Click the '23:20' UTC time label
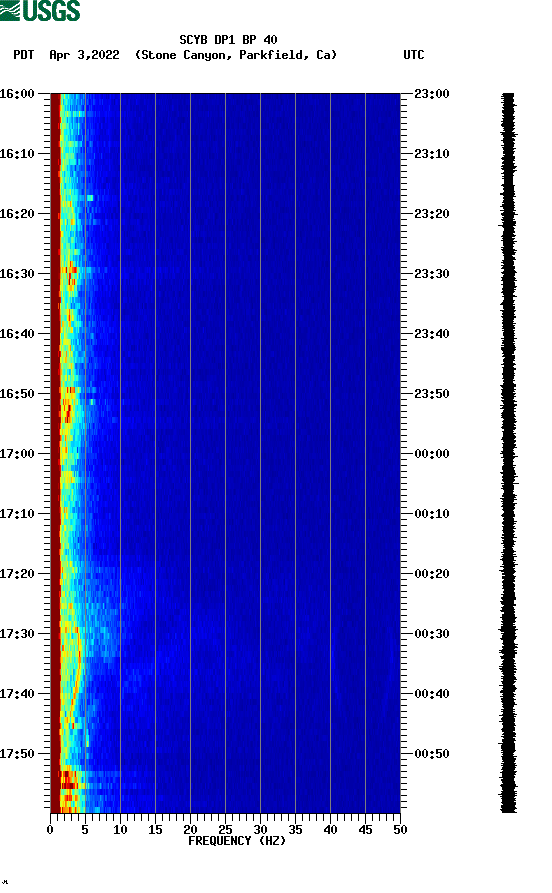This screenshot has height=893, width=552. tap(432, 214)
